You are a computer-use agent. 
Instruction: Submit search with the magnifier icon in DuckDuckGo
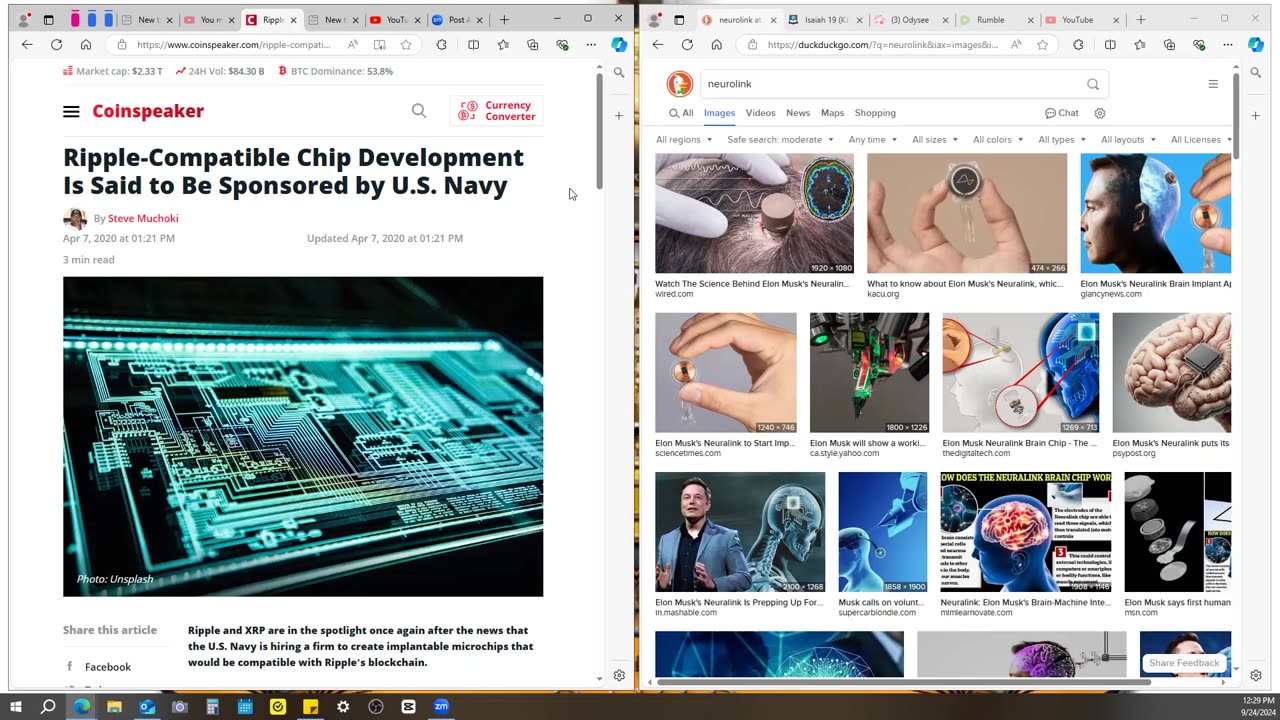[x=1093, y=84]
